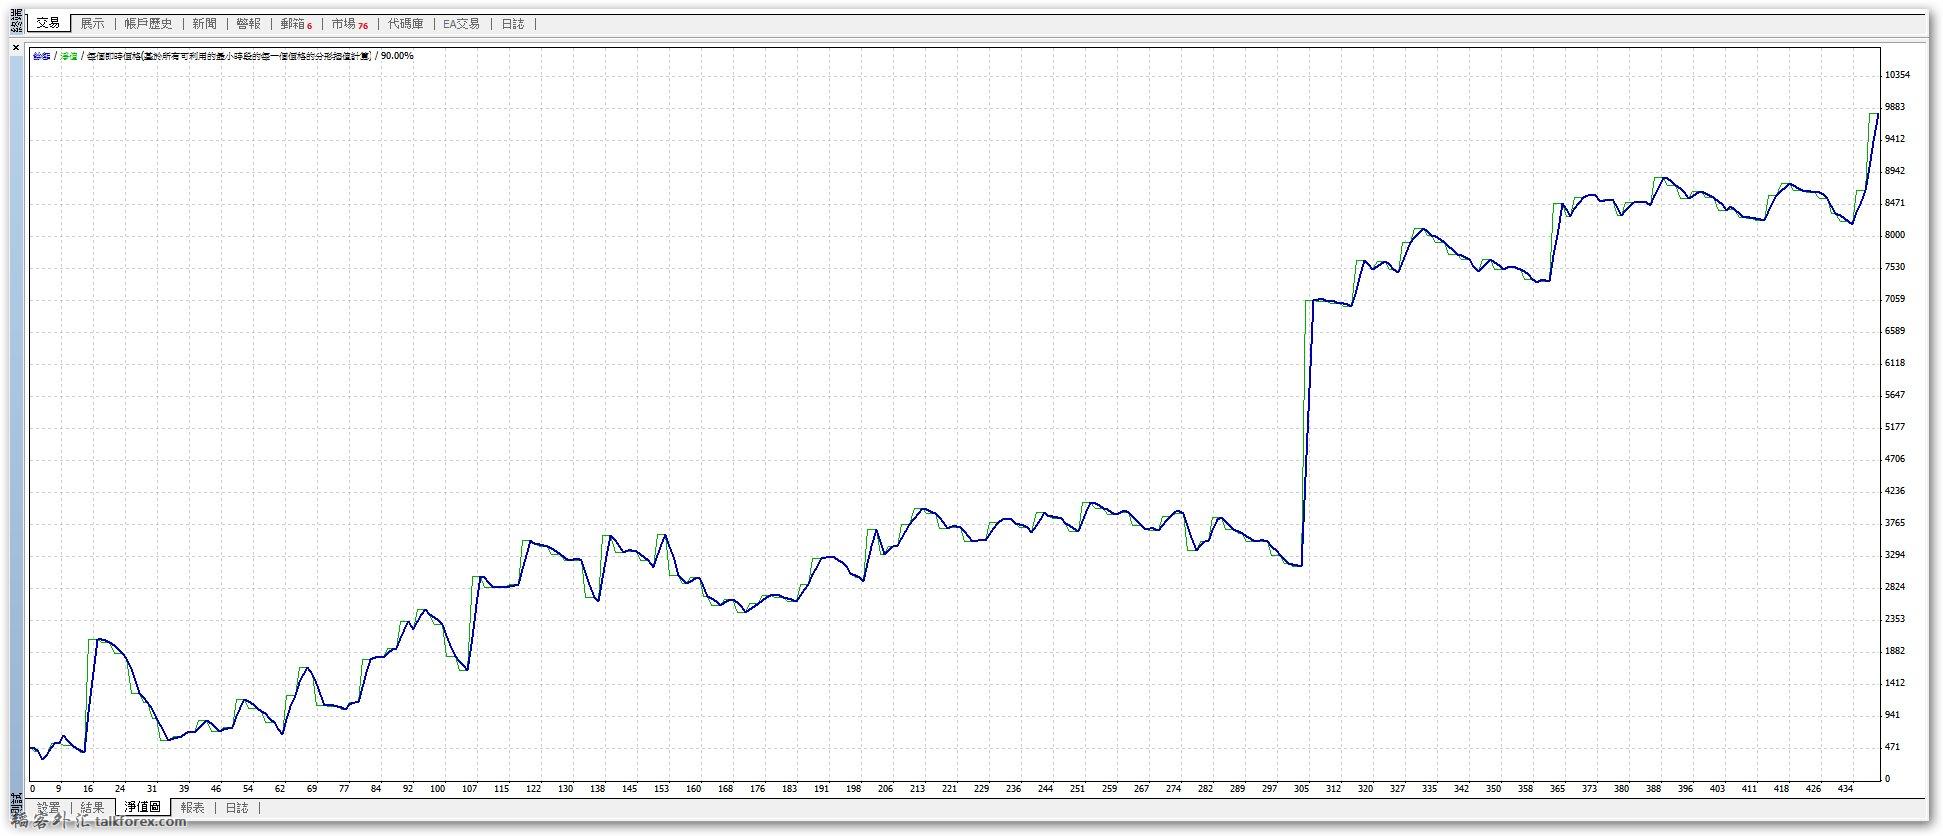The image size is (1943, 836).
Task: Open the 郵箱 tab with 6 unread
Action: (x=295, y=23)
